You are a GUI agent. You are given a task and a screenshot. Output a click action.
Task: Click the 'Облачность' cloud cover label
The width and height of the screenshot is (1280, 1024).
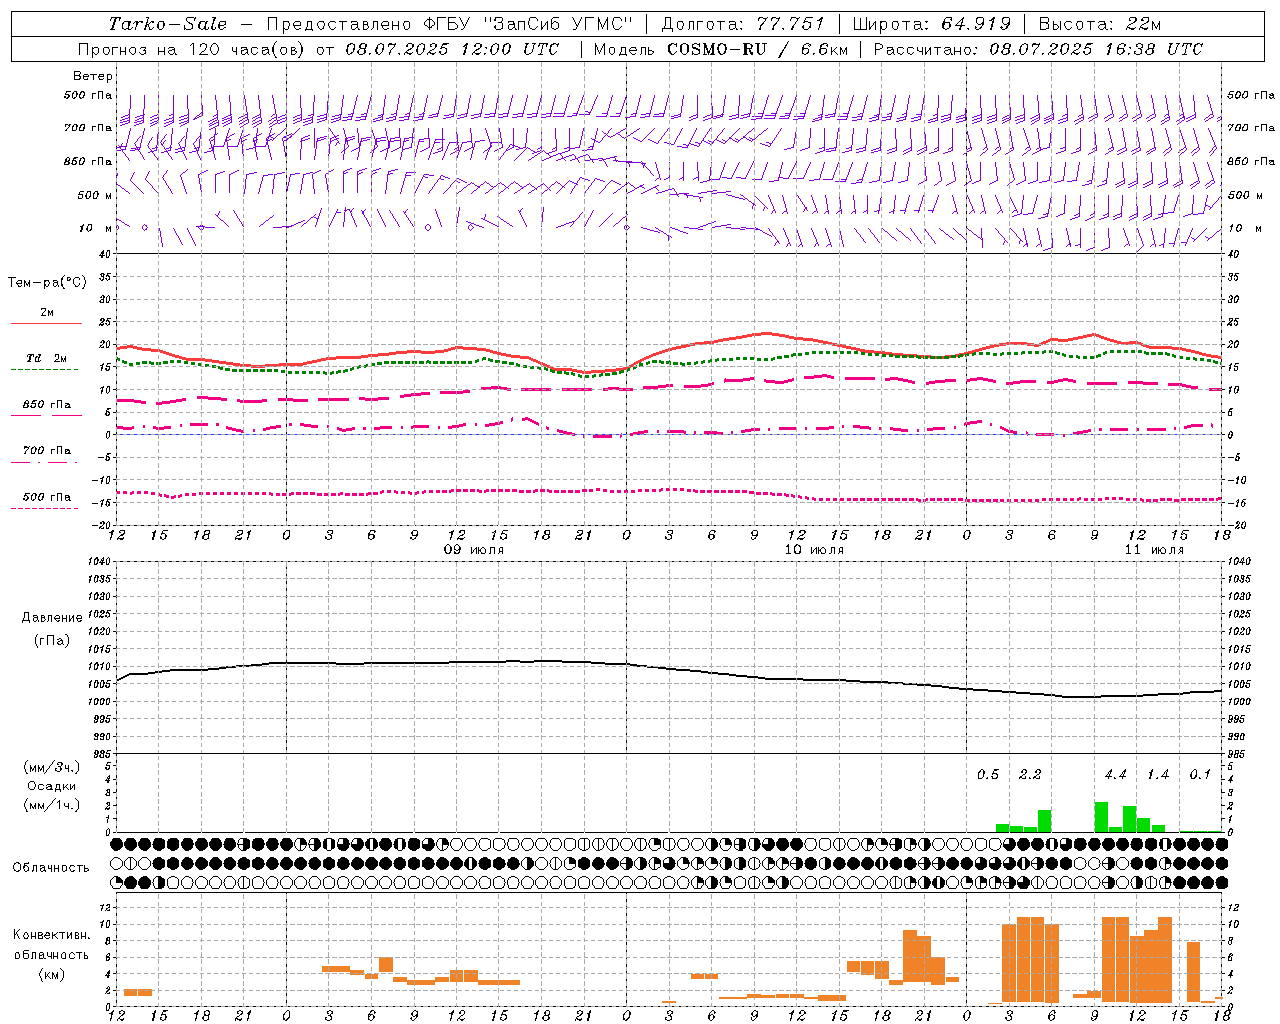(x=51, y=868)
